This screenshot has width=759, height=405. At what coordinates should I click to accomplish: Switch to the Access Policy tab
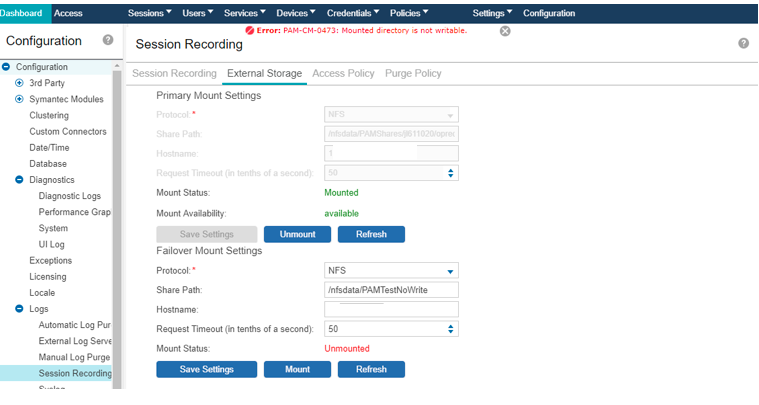[x=343, y=74]
